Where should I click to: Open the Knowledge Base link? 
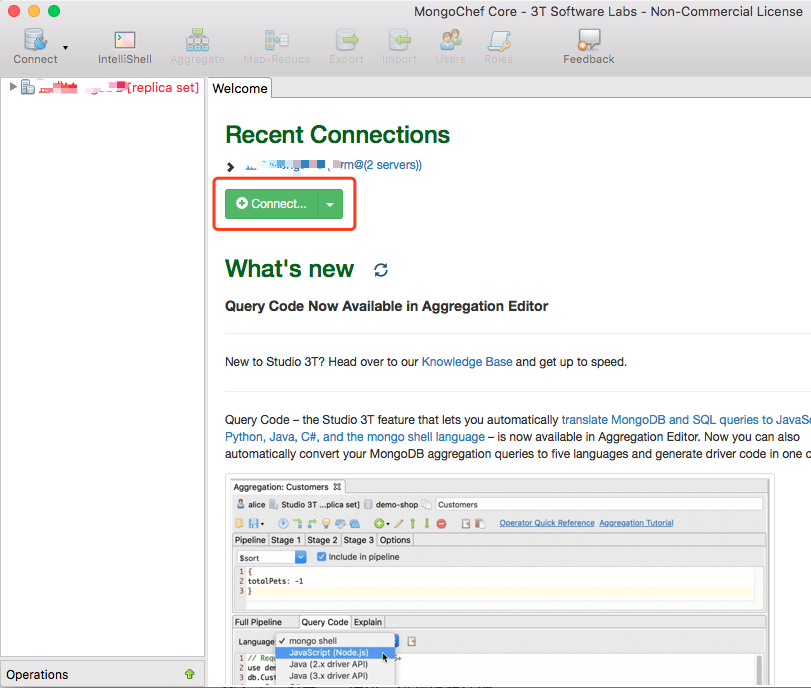point(467,362)
